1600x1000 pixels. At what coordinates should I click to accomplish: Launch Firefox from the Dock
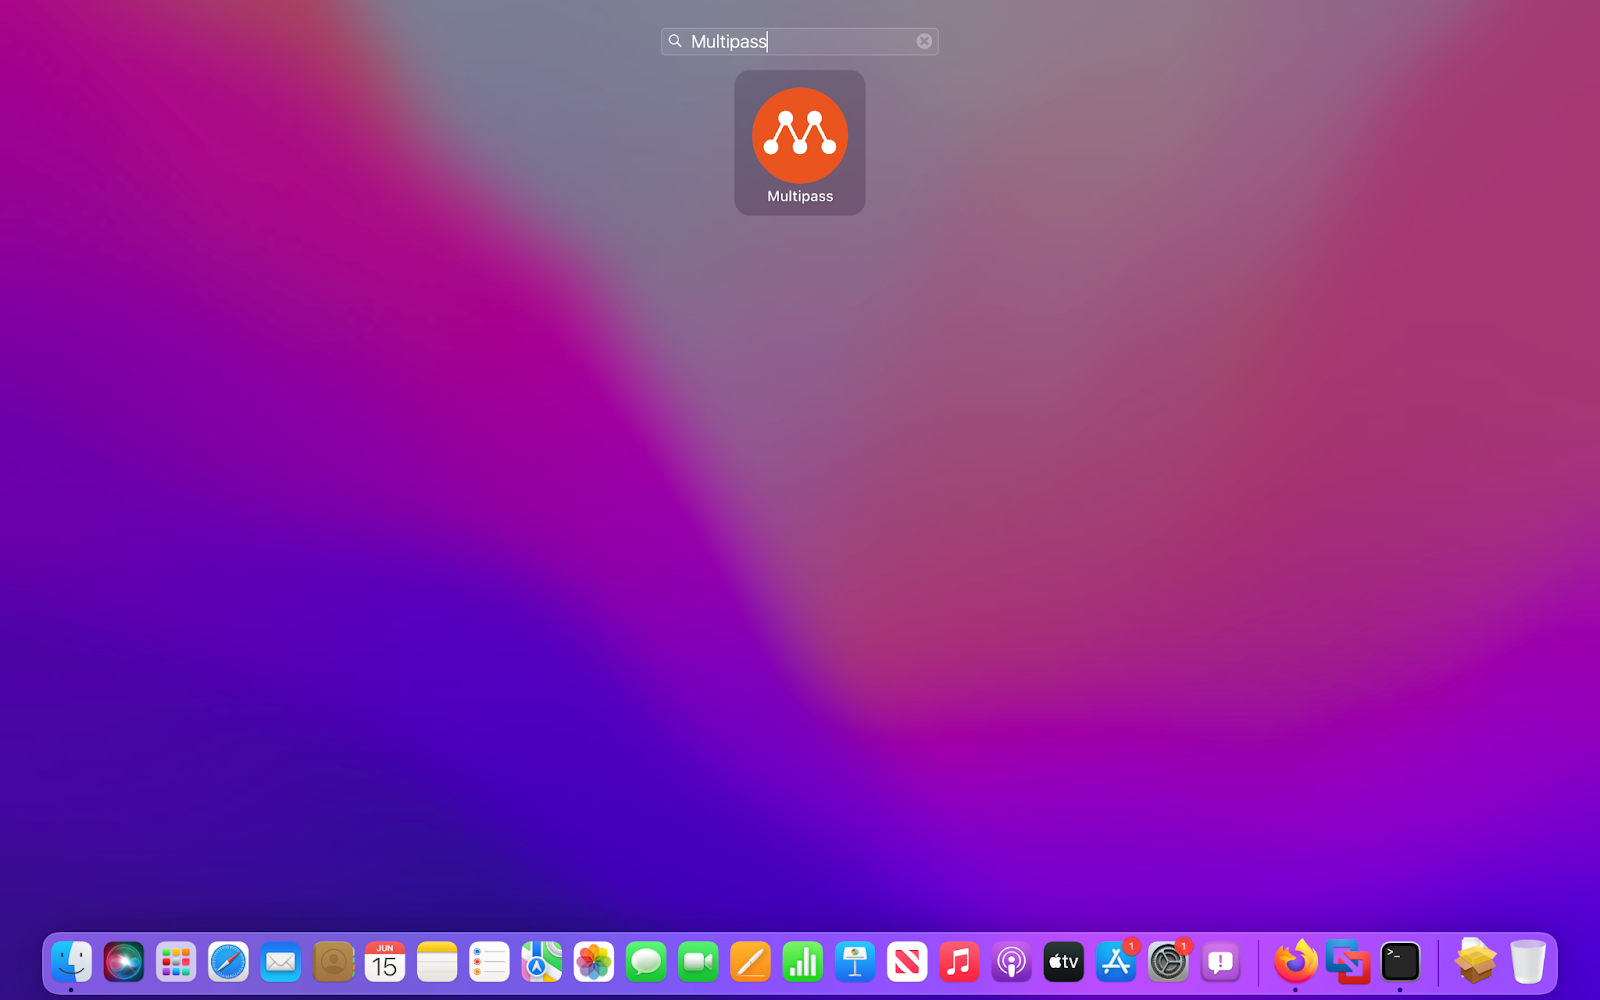[1295, 962]
